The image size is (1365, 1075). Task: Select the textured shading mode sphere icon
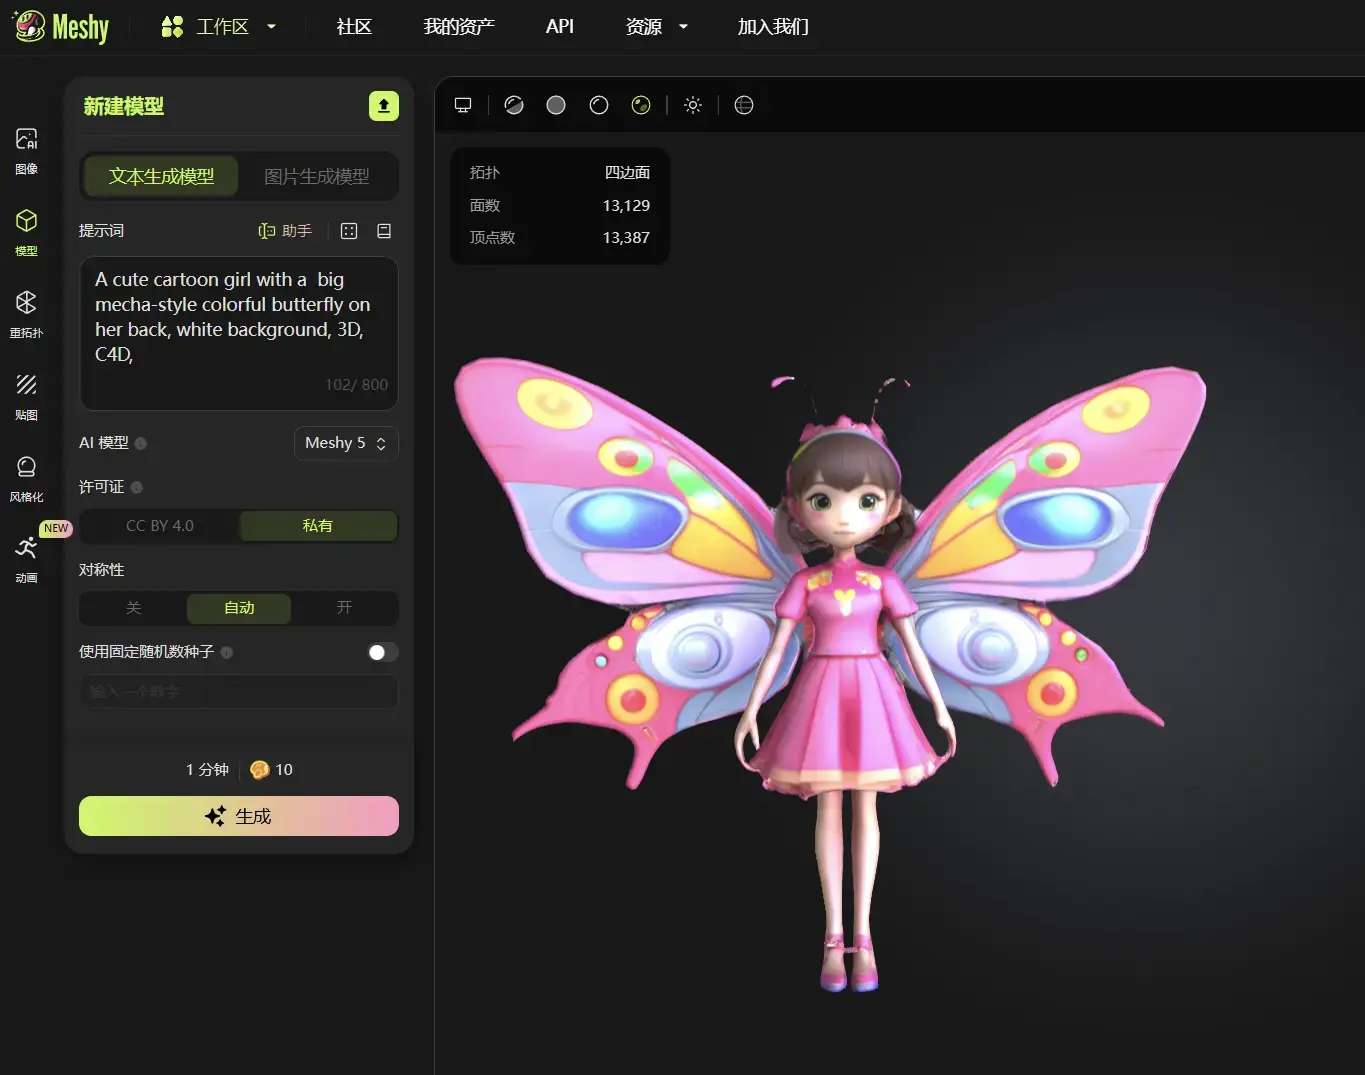coord(641,104)
